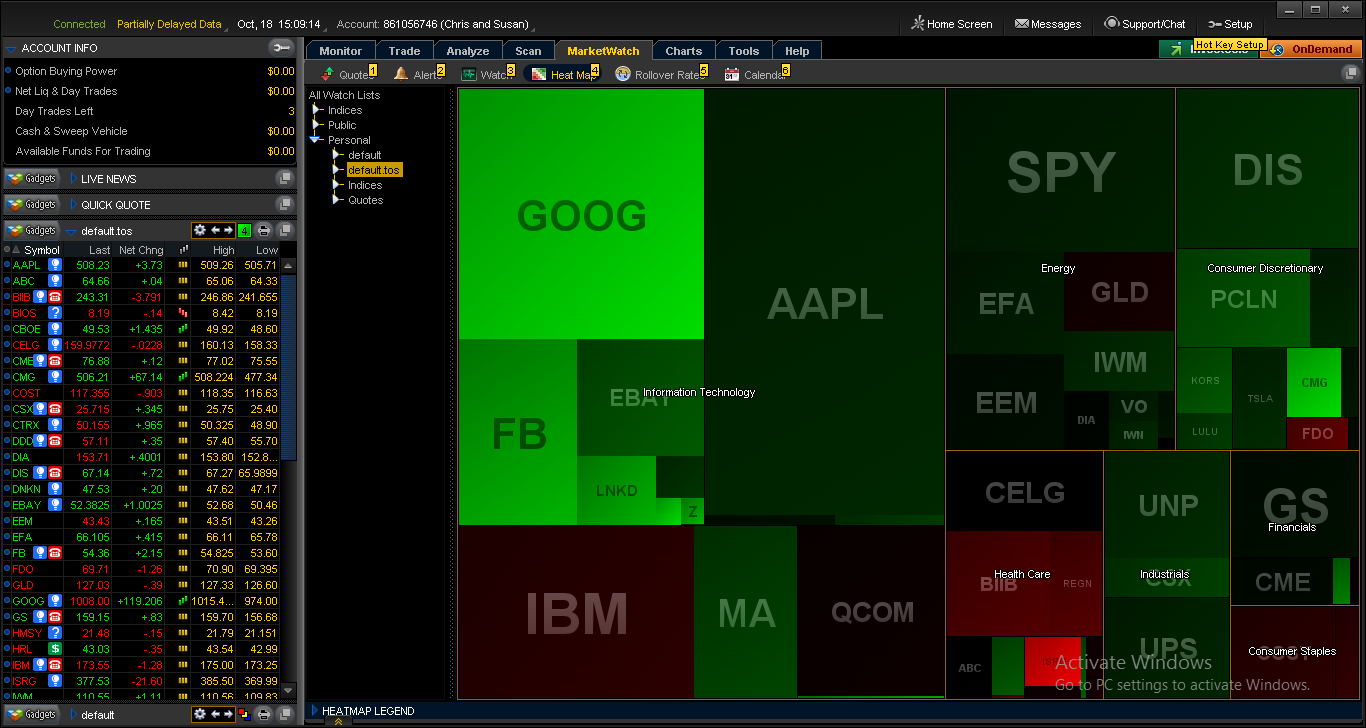Click the GOOG tile in the heat map
The width and height of the screenshot is (1366, 728).
(581, 215)
